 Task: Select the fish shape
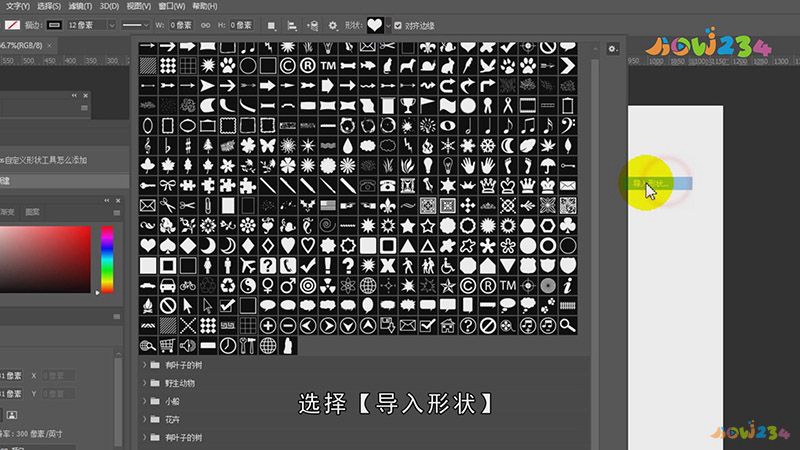coord(367,66)
